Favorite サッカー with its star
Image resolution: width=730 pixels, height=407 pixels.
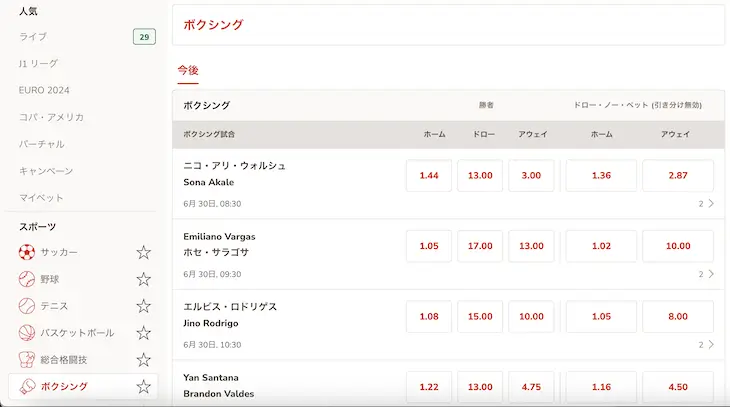[x=143, y=252]
